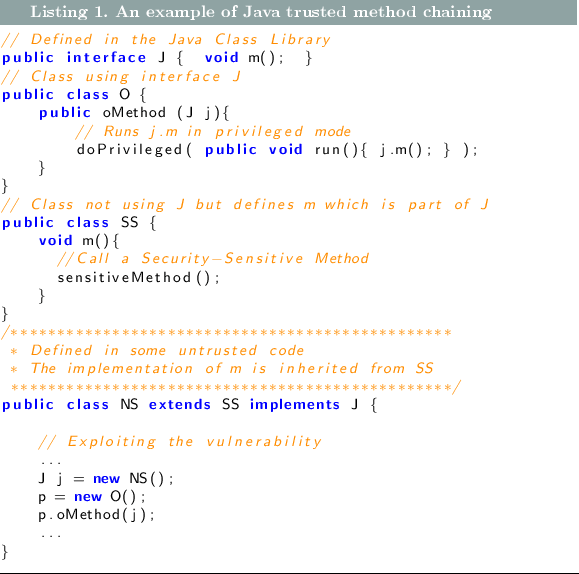Click the 'sensitiveMethod();' statement

pyautogui.click(x=138, y=277)
